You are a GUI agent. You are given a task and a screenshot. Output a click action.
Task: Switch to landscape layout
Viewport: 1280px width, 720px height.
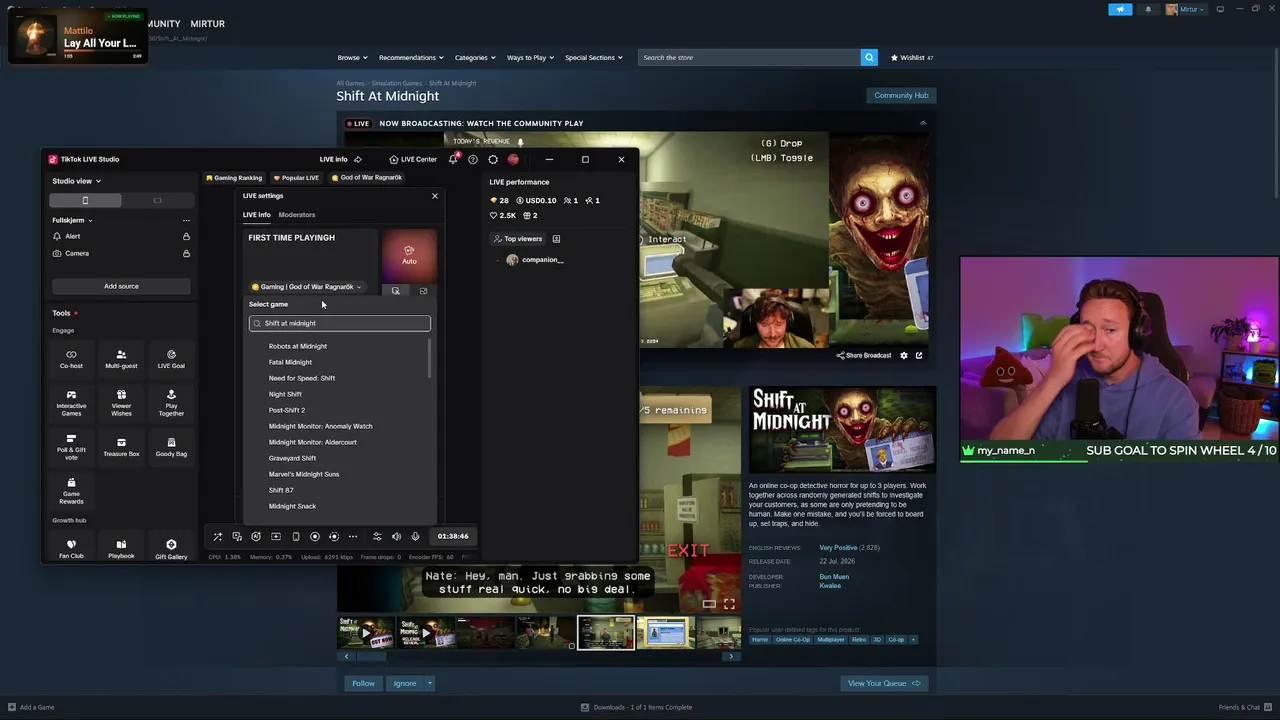click(x=157, y=200)
